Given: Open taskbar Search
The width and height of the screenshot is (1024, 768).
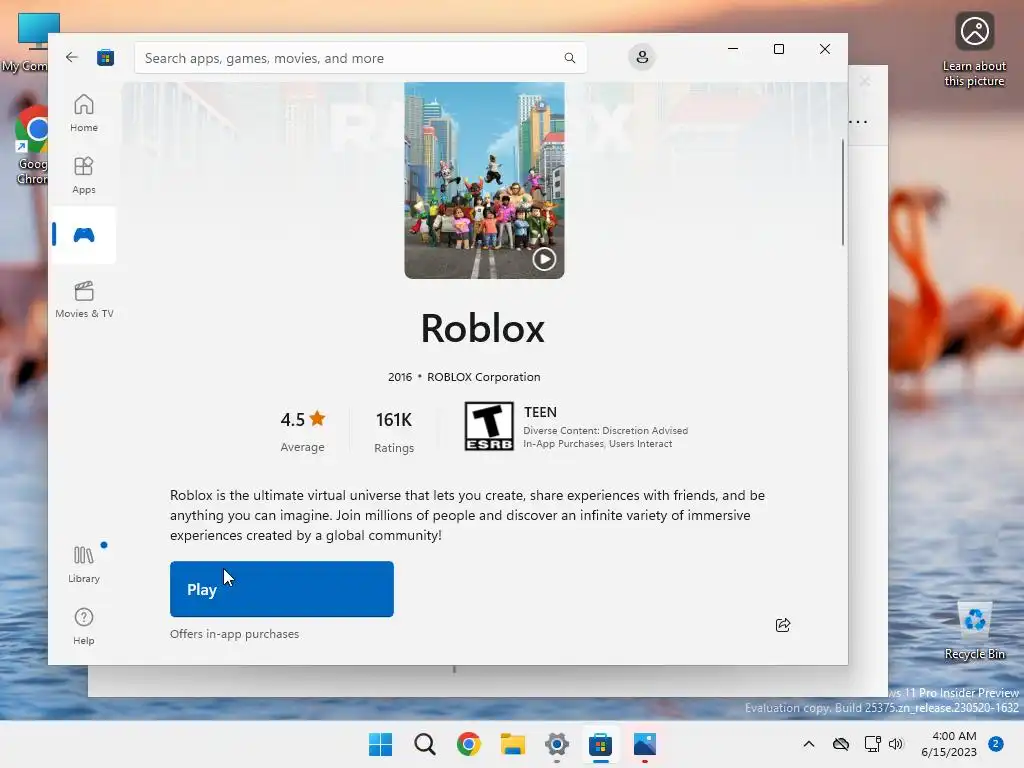Looking at the screenshot, I should coord(424,744).
